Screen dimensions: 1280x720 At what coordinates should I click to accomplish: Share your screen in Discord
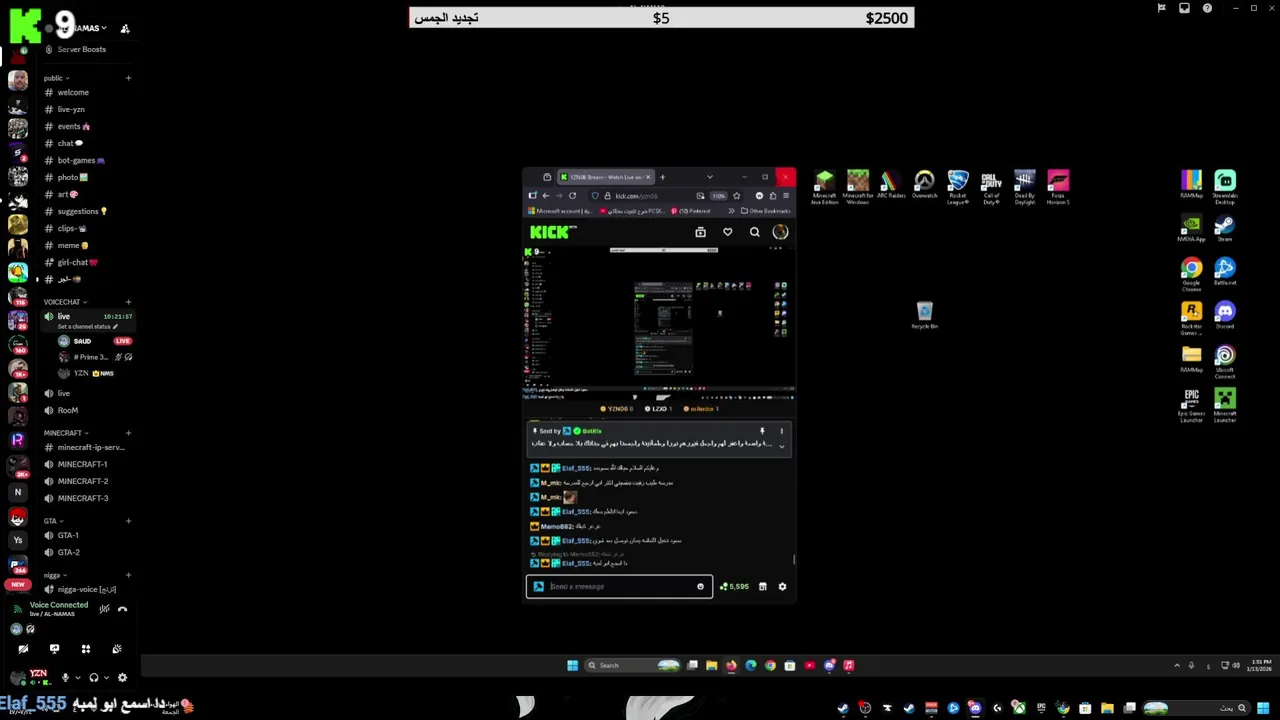[x=54, y=649]
